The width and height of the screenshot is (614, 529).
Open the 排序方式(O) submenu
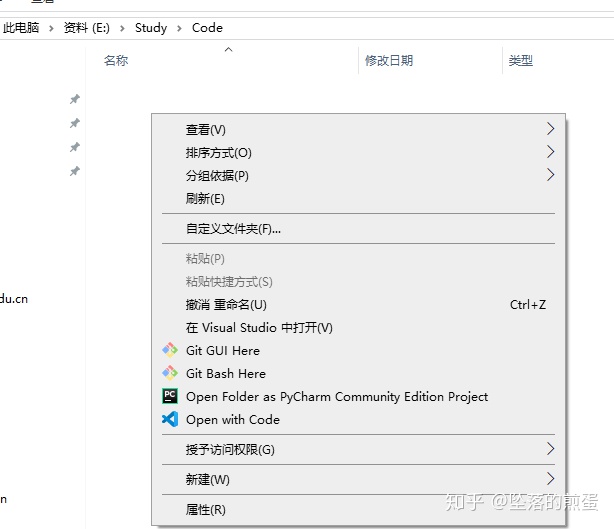[358, 152]
